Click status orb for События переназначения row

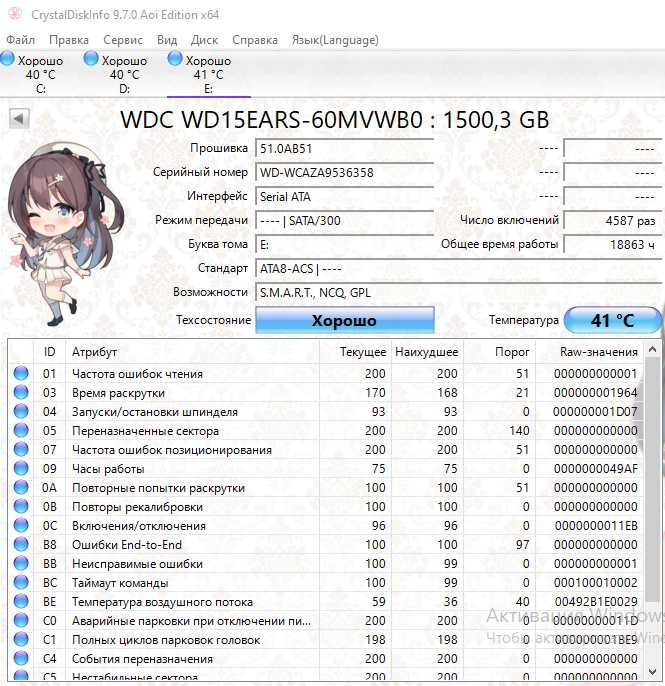point(21,658)
